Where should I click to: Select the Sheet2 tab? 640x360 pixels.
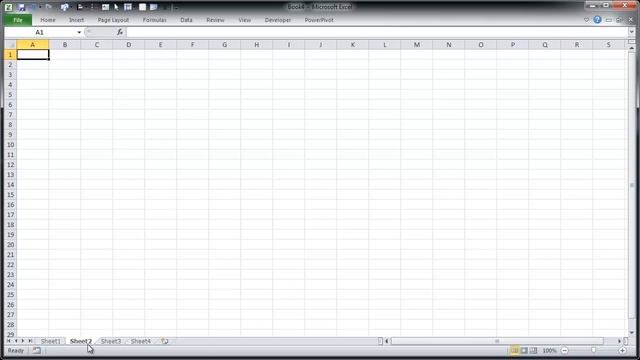(81, 341)
